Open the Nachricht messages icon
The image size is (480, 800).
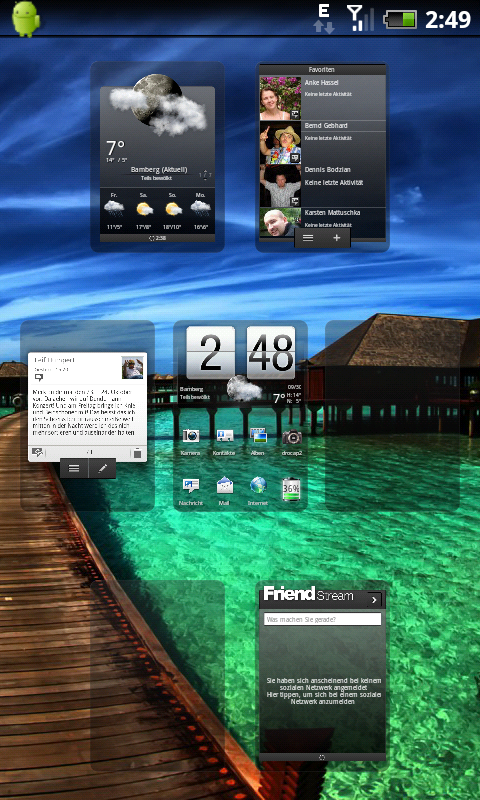pos(191,486)
